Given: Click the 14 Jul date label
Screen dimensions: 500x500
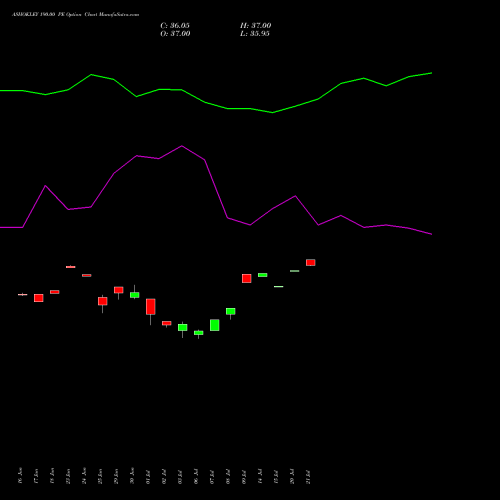Looking at the screenshot, I should [x=260, y=476].
